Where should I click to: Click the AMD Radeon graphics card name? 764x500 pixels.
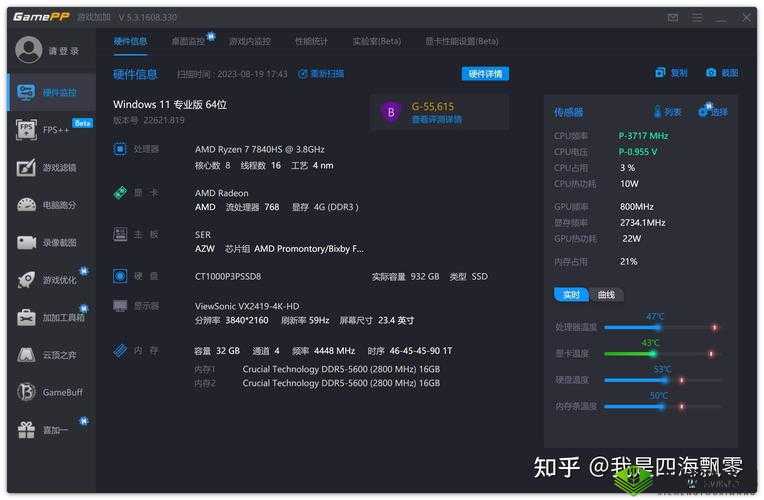click(x=222, y=193)
